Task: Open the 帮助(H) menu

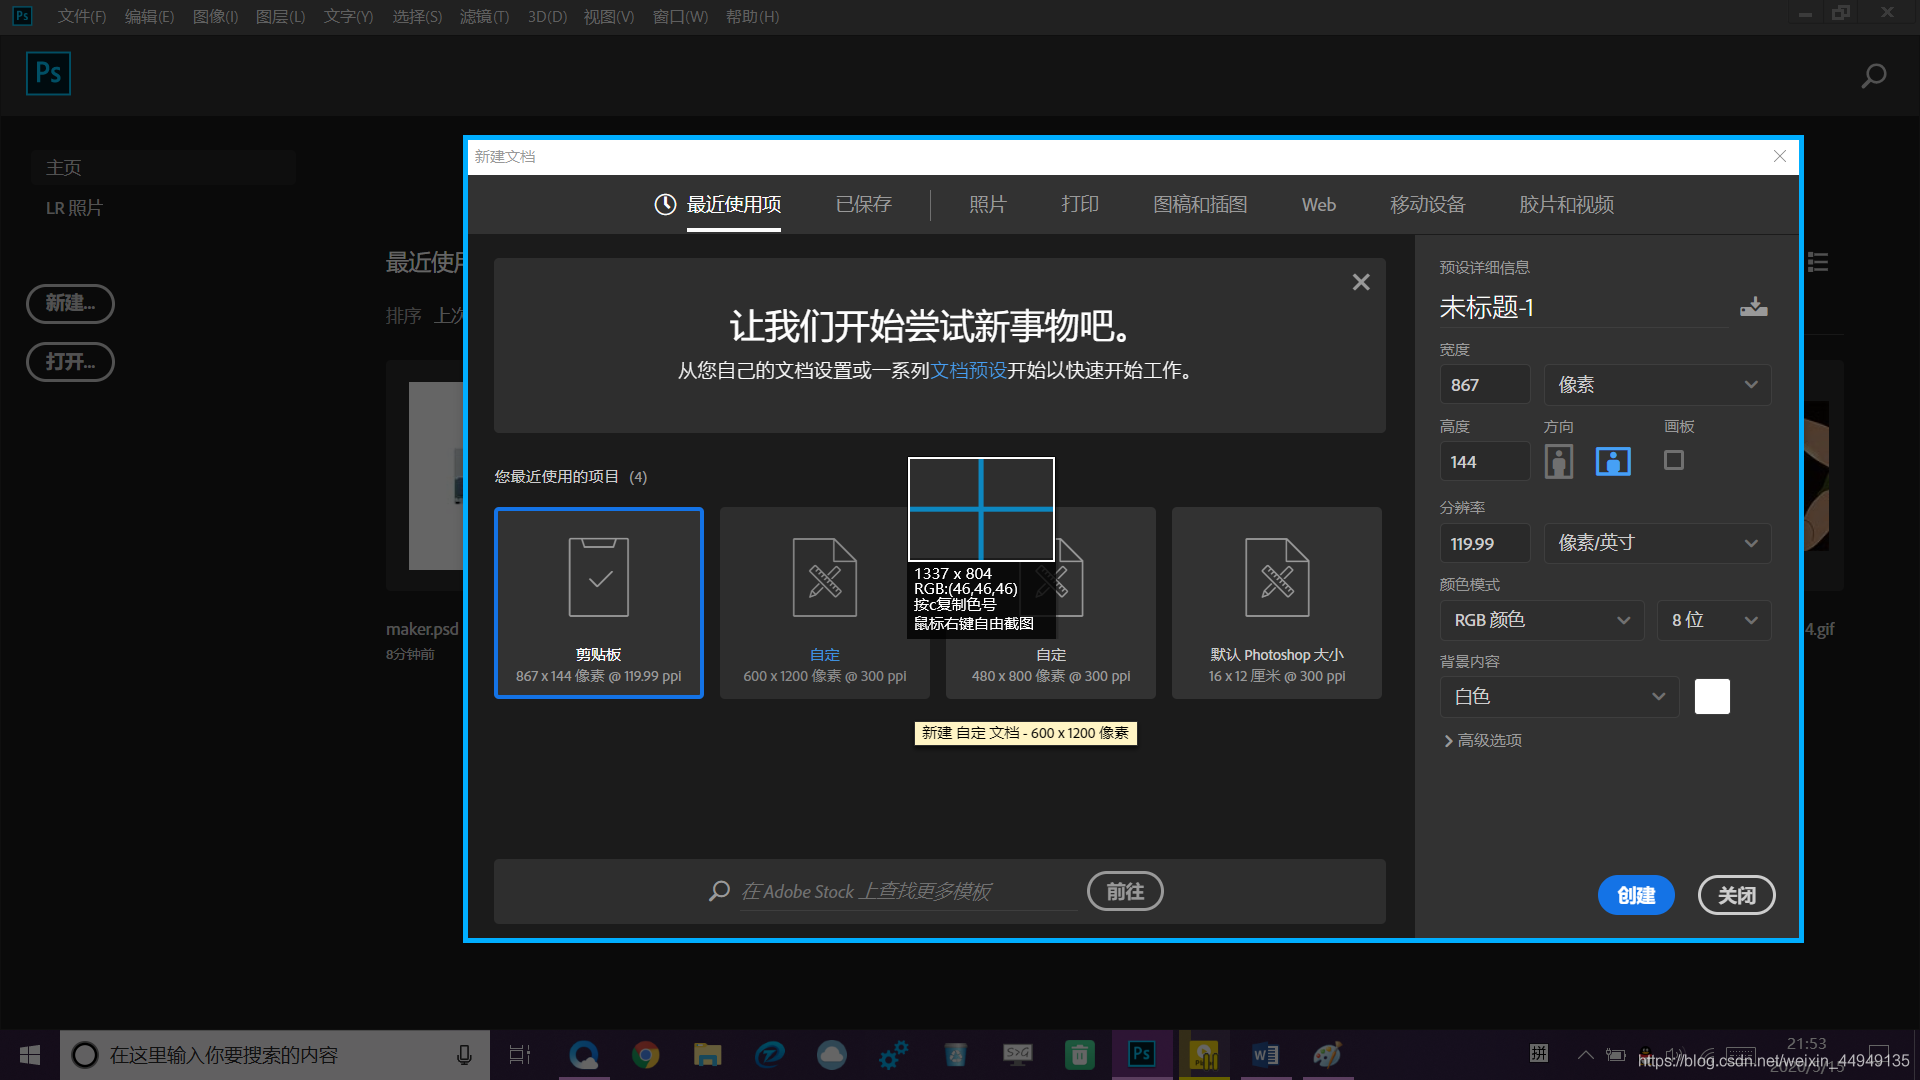Action: [752, 17]
